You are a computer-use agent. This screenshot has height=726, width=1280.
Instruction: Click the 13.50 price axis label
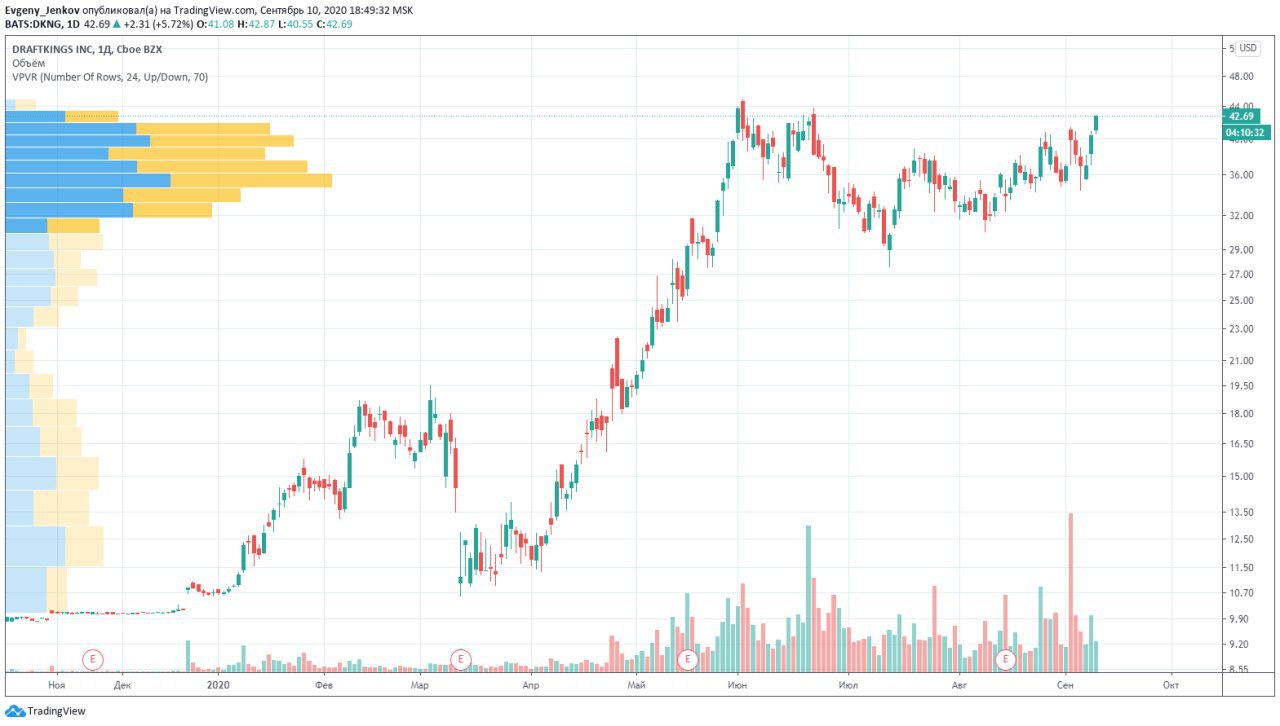(1241, 512)
